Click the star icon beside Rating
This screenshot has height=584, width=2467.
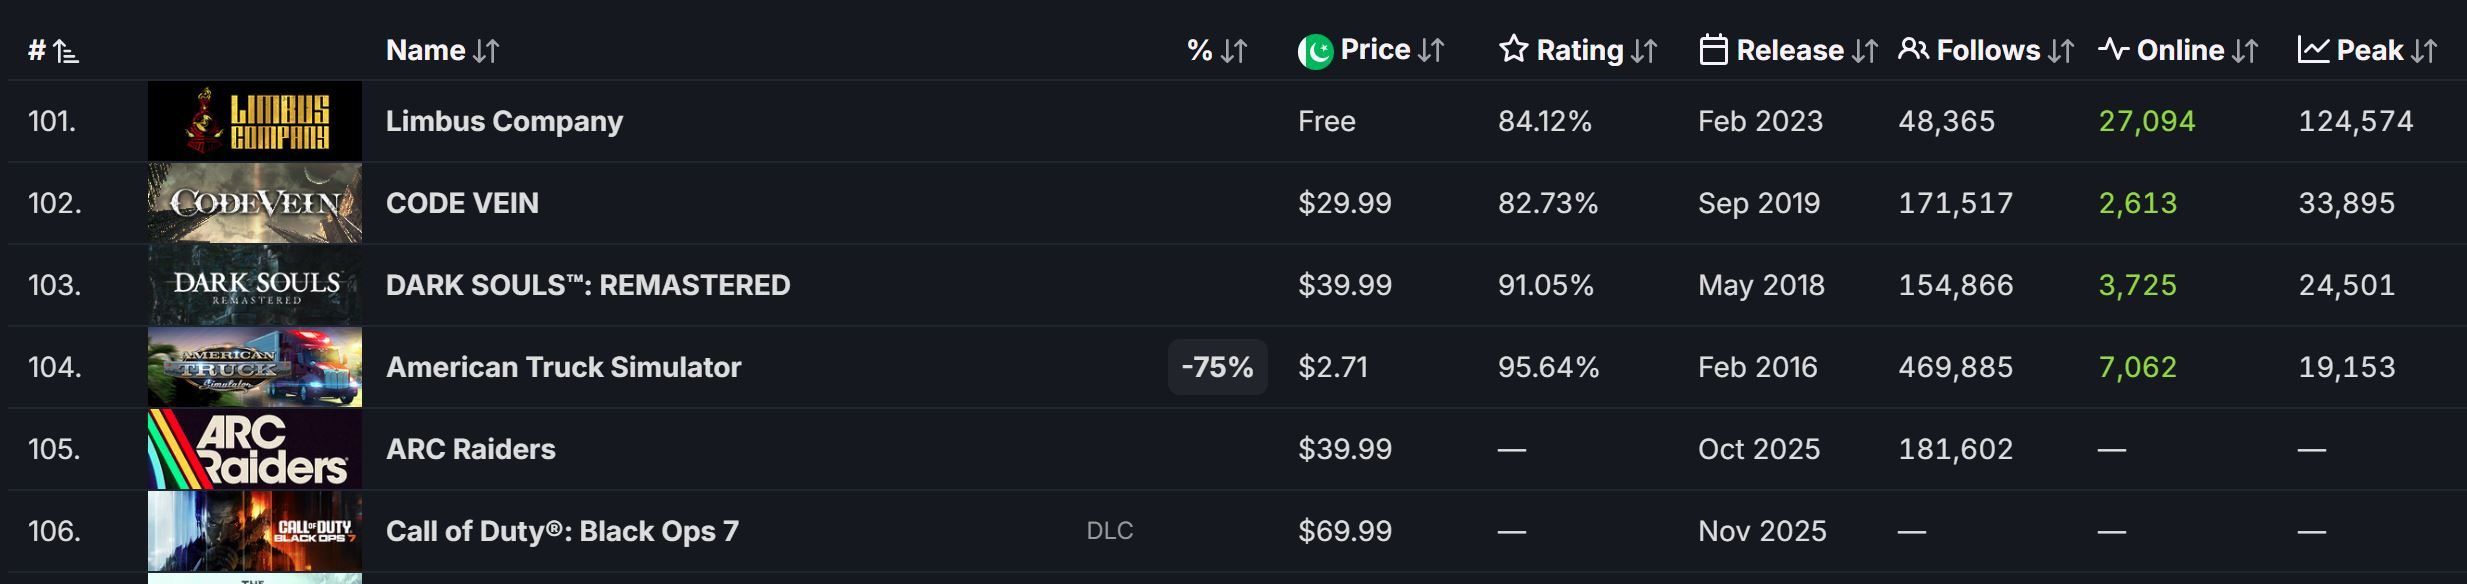[1513, 49]
